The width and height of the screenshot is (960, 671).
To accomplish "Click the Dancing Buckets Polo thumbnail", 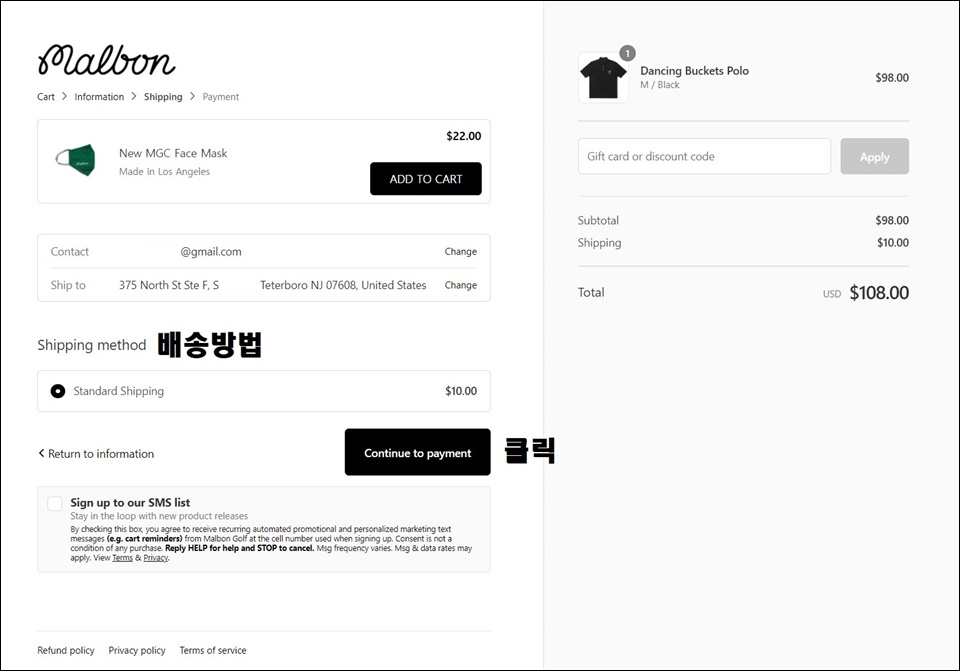I will click(x=603, y=78).
